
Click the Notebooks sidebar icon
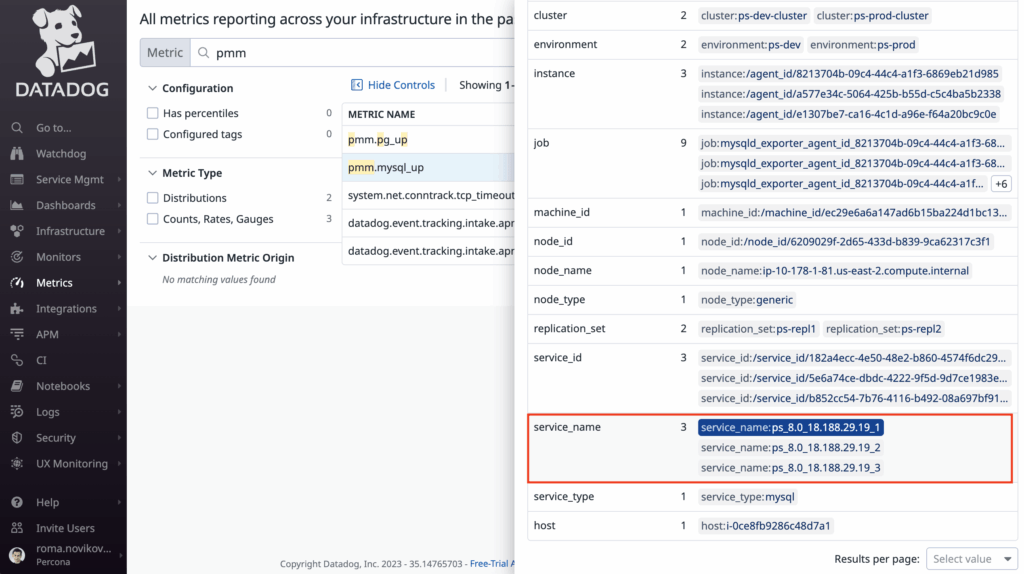coord(16,386)
